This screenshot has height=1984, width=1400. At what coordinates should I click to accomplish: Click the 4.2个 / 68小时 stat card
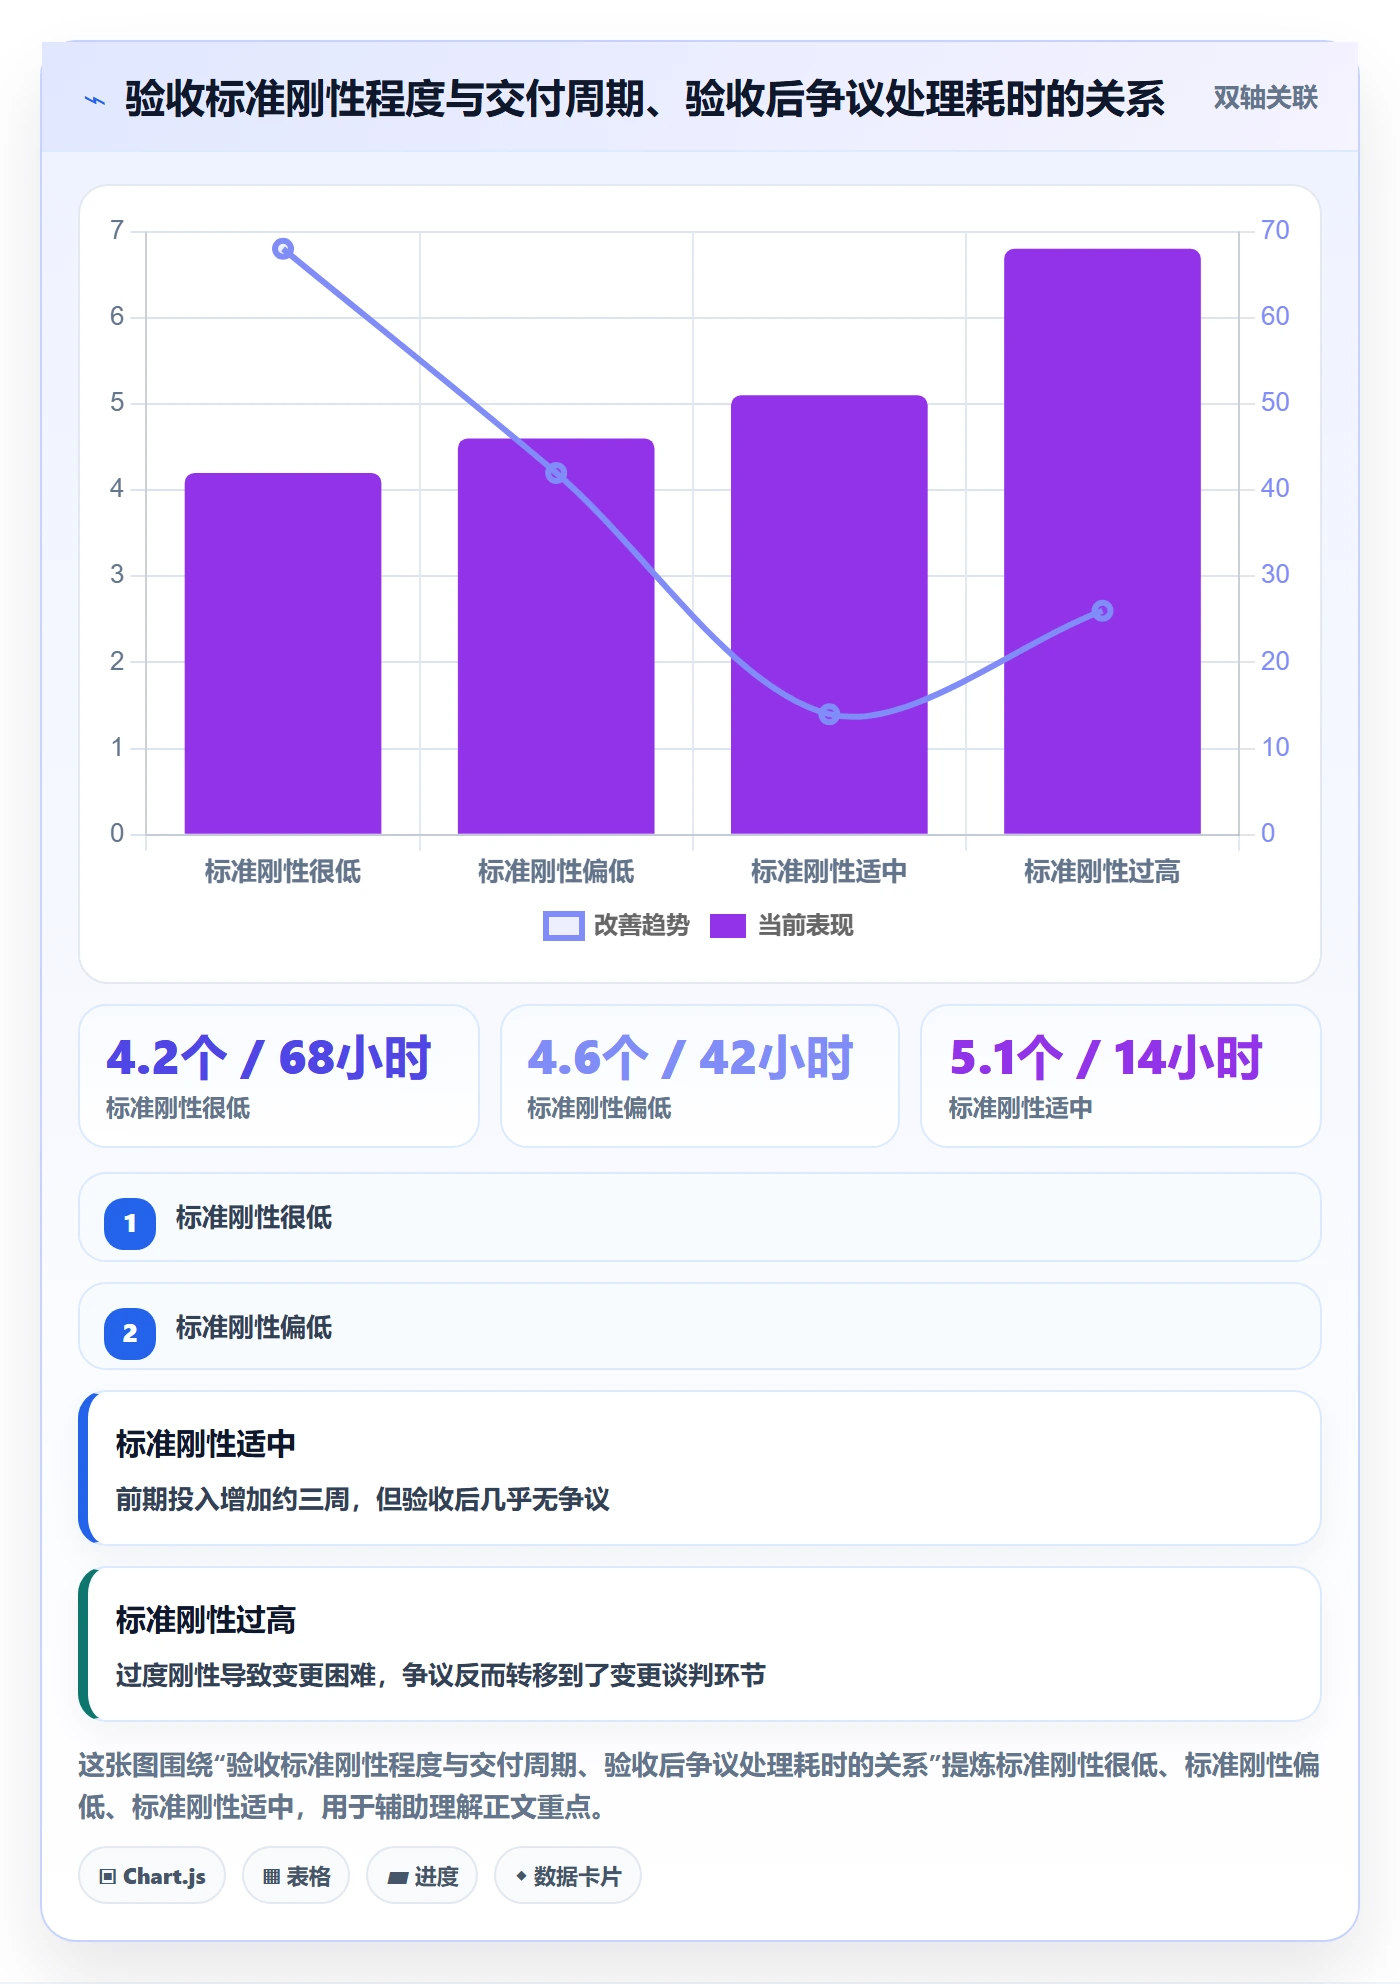279,1076
